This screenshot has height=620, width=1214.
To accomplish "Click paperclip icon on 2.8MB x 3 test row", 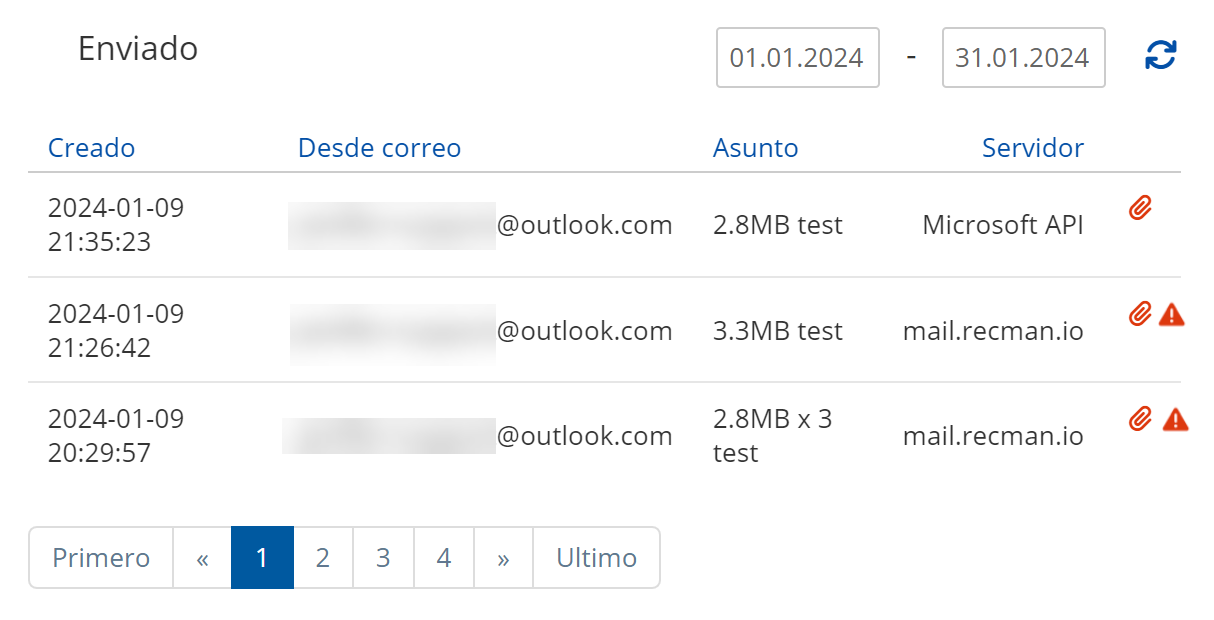I will [1140, 419].
